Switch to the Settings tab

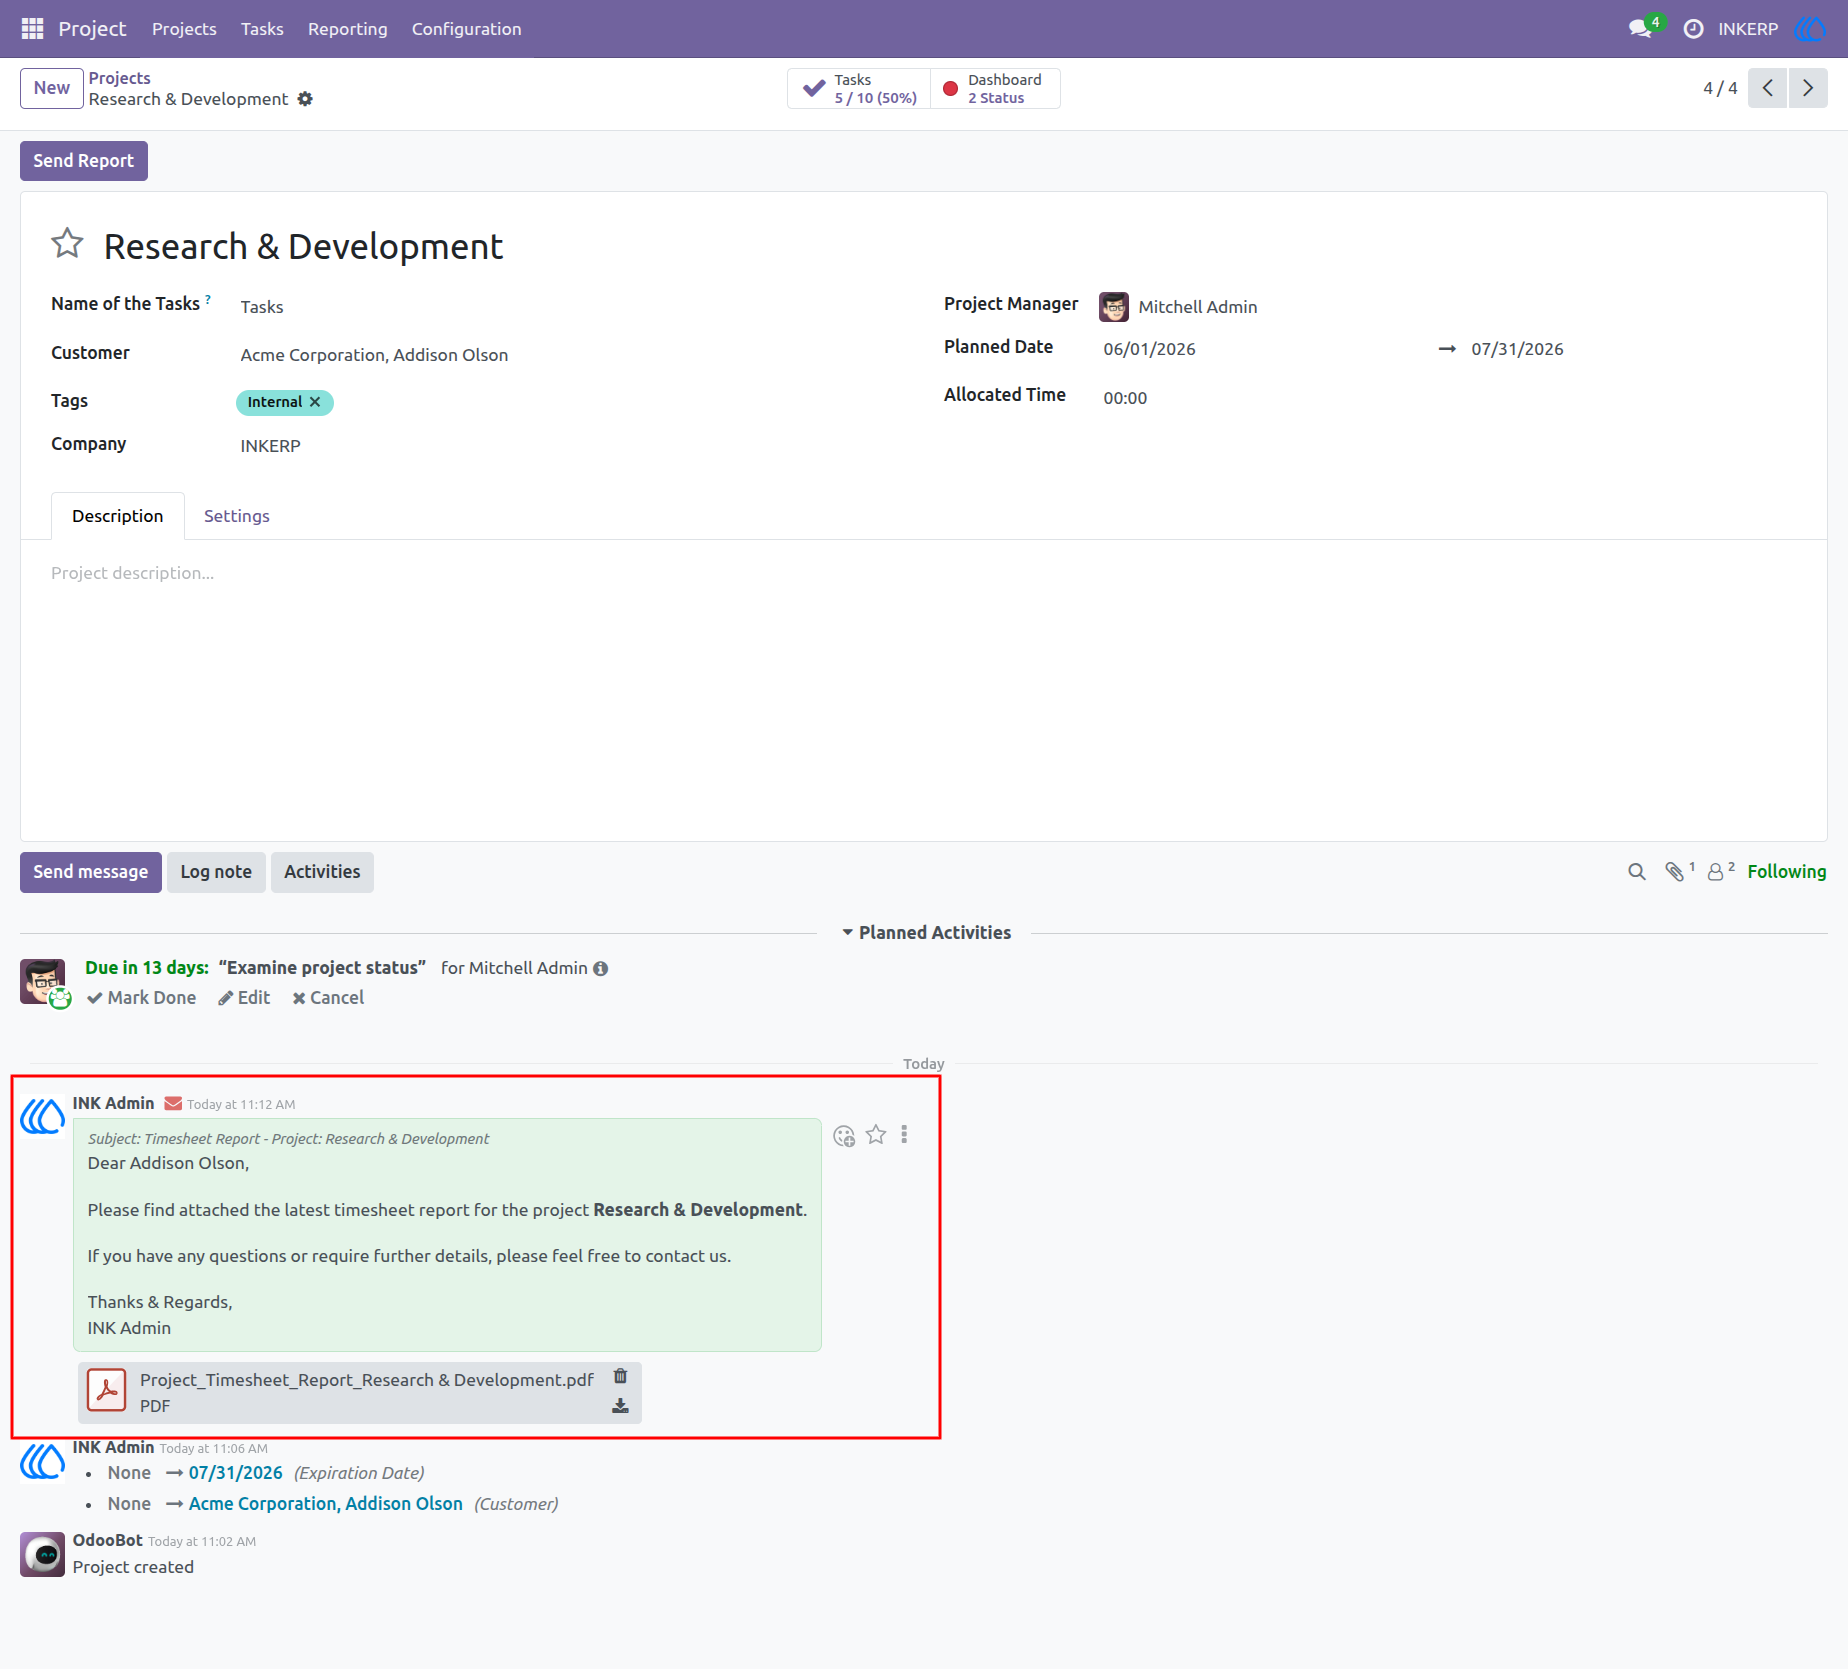coord(237,516)
